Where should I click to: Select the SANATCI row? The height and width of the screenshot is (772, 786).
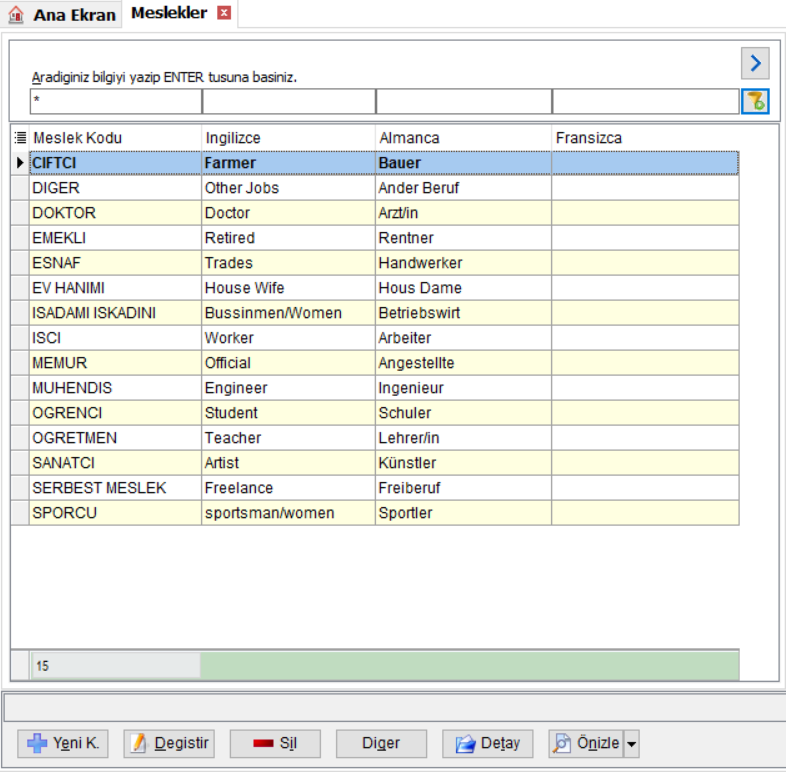[384, 463]
